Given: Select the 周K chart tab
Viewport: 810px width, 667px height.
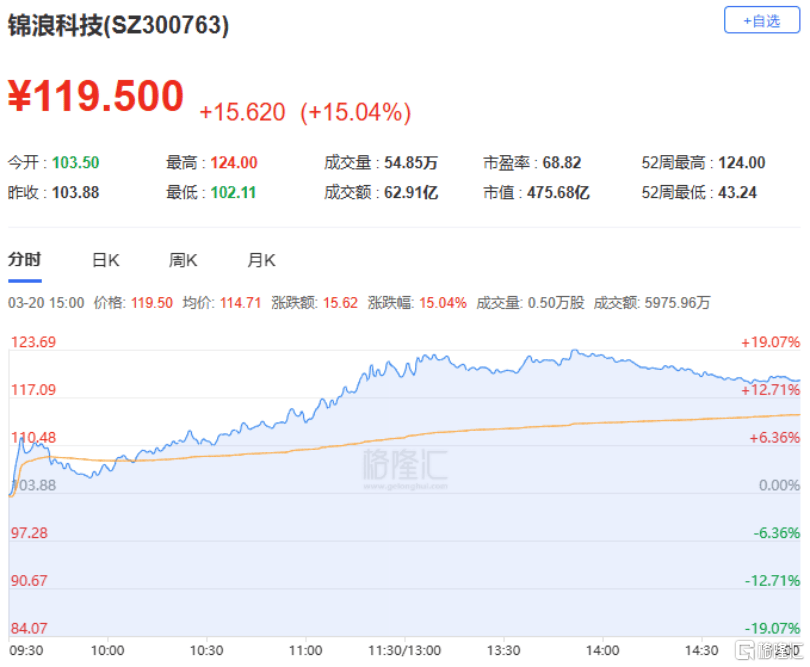Looking at the screenshot, I should (183, 260).
